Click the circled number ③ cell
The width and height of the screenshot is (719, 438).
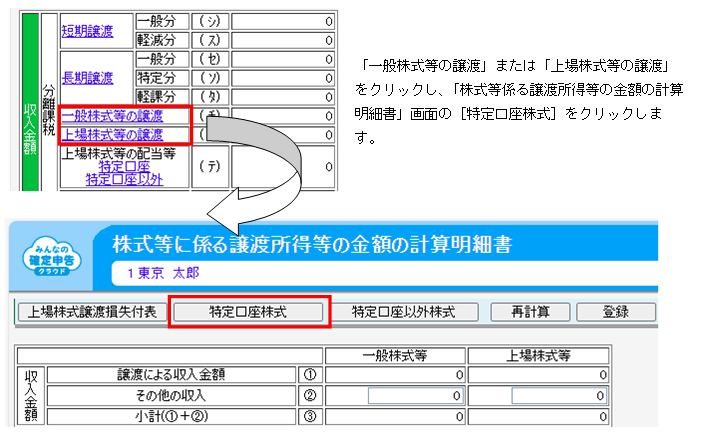[x=310, y=416]
